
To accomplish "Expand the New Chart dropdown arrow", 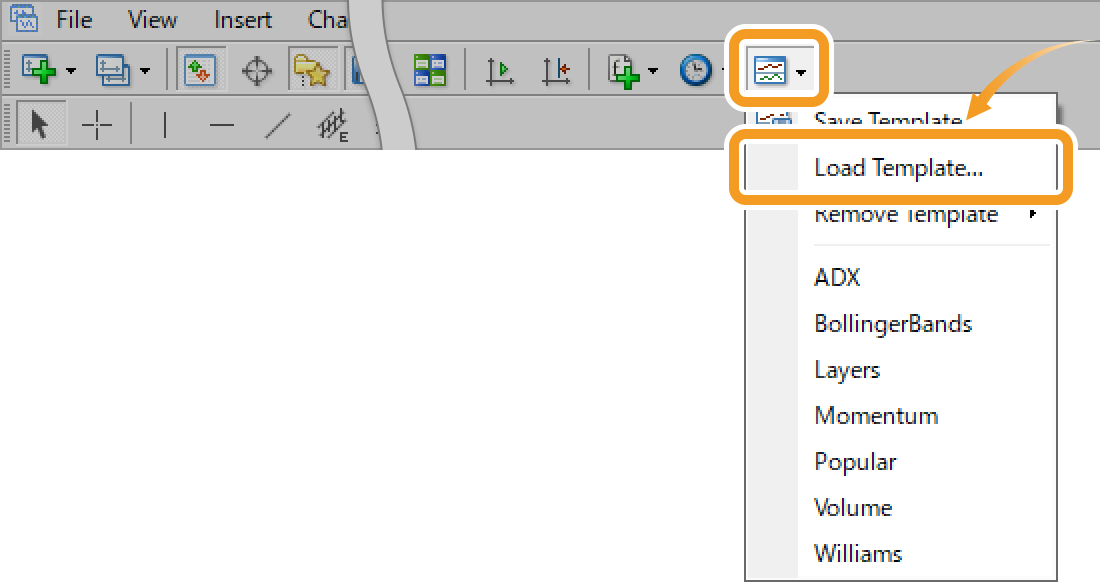I will click(71, 71).
